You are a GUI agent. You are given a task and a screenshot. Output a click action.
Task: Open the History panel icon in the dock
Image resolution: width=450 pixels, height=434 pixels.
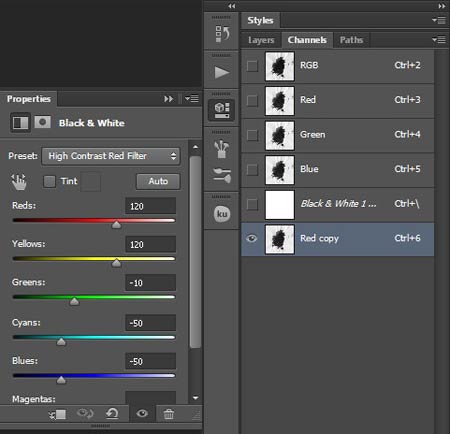click(222, 33)
